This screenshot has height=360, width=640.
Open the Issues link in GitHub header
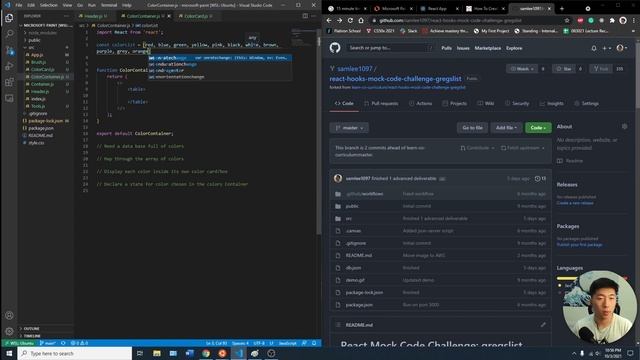[463, 48]
